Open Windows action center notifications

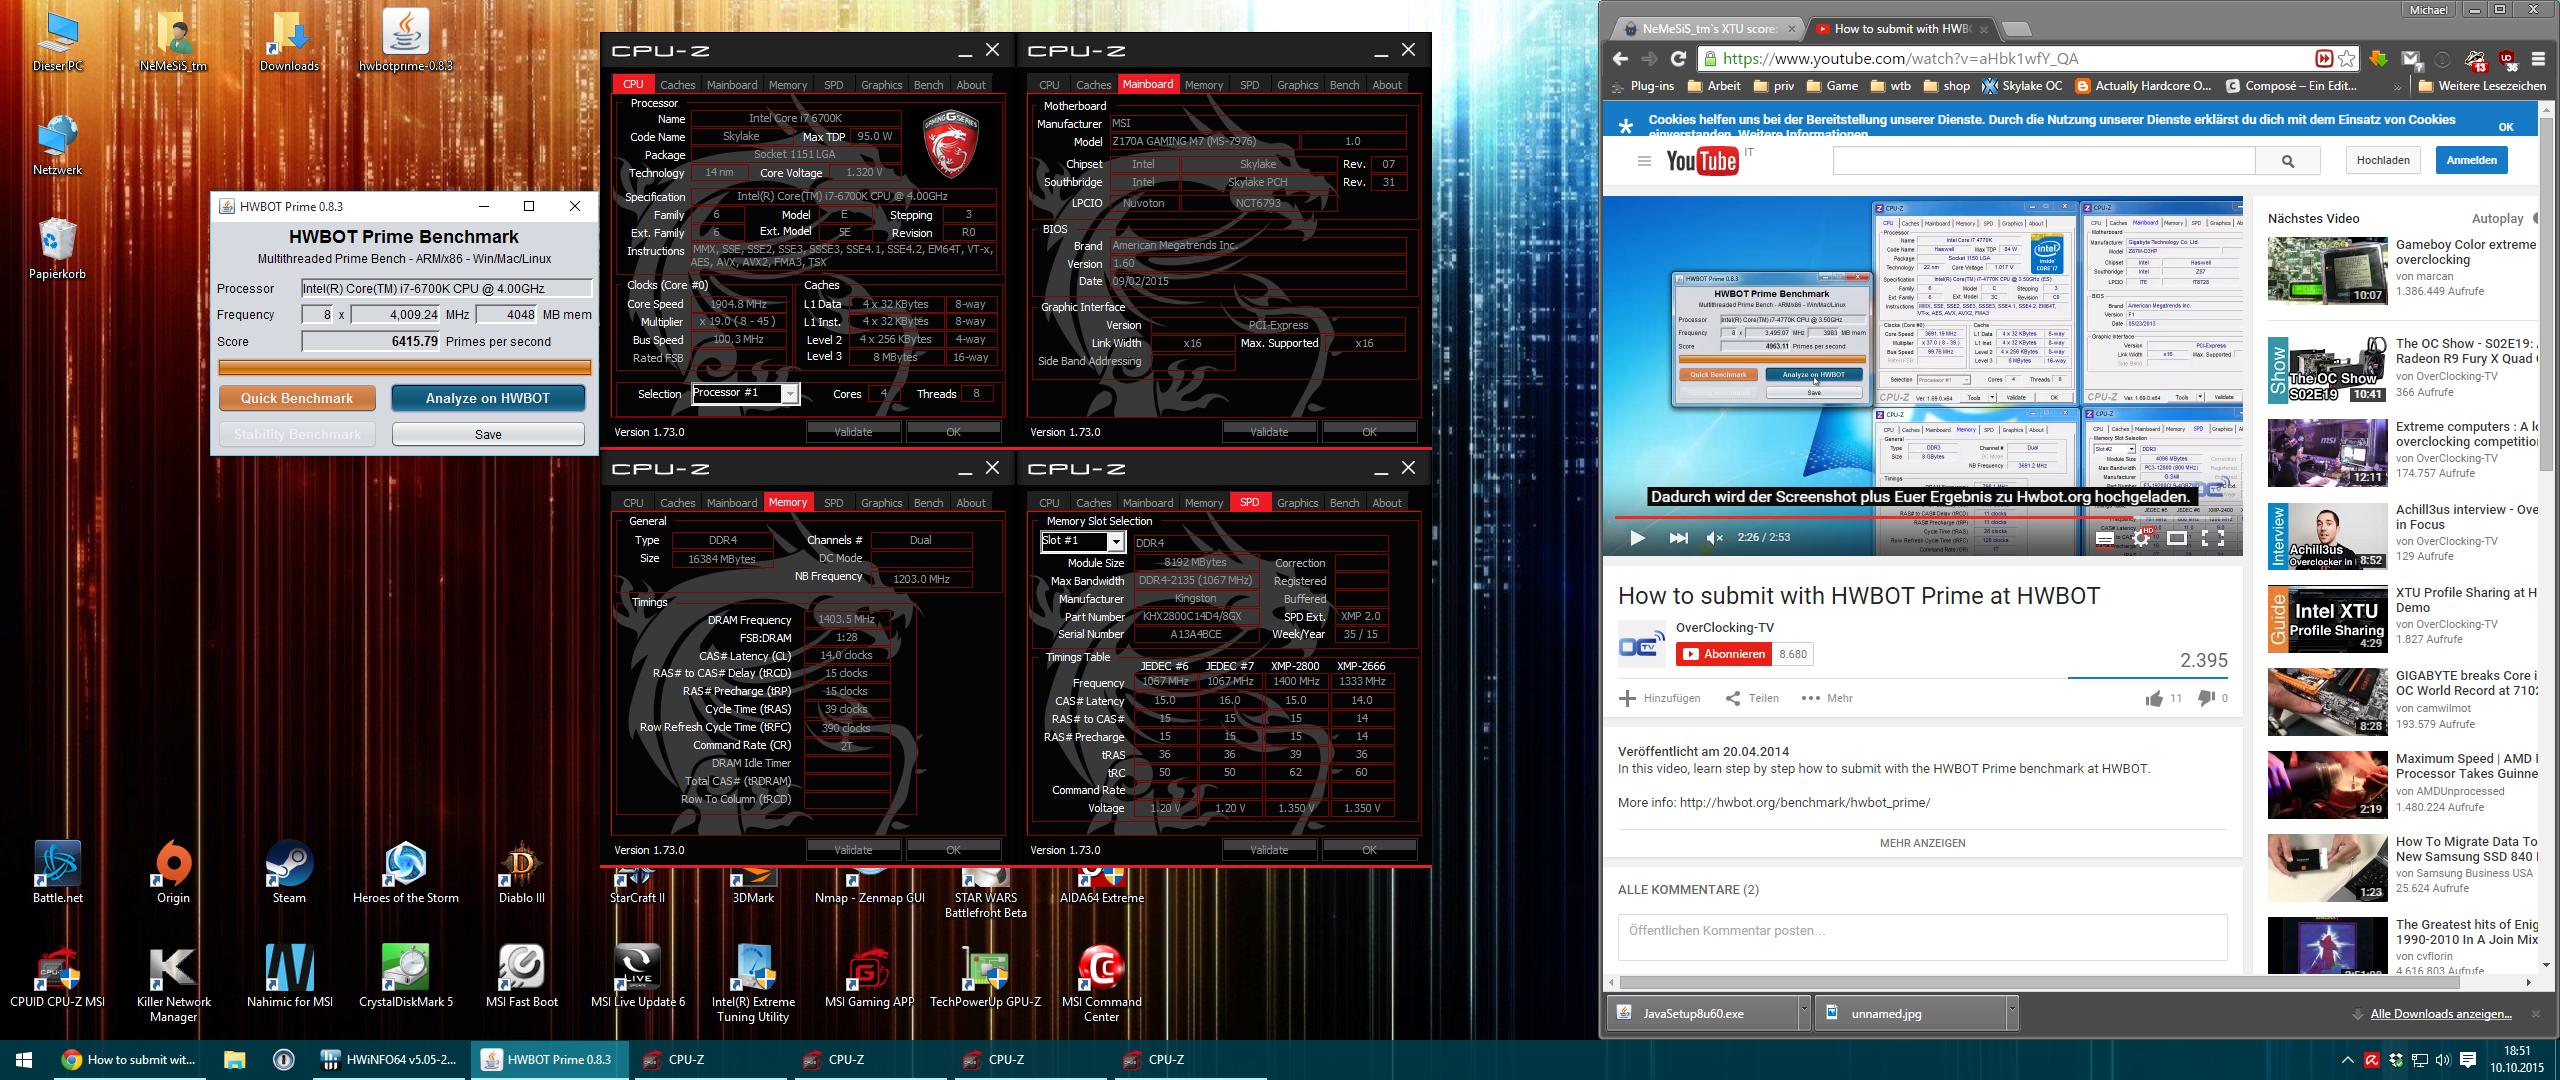tap(2468, 1060)
